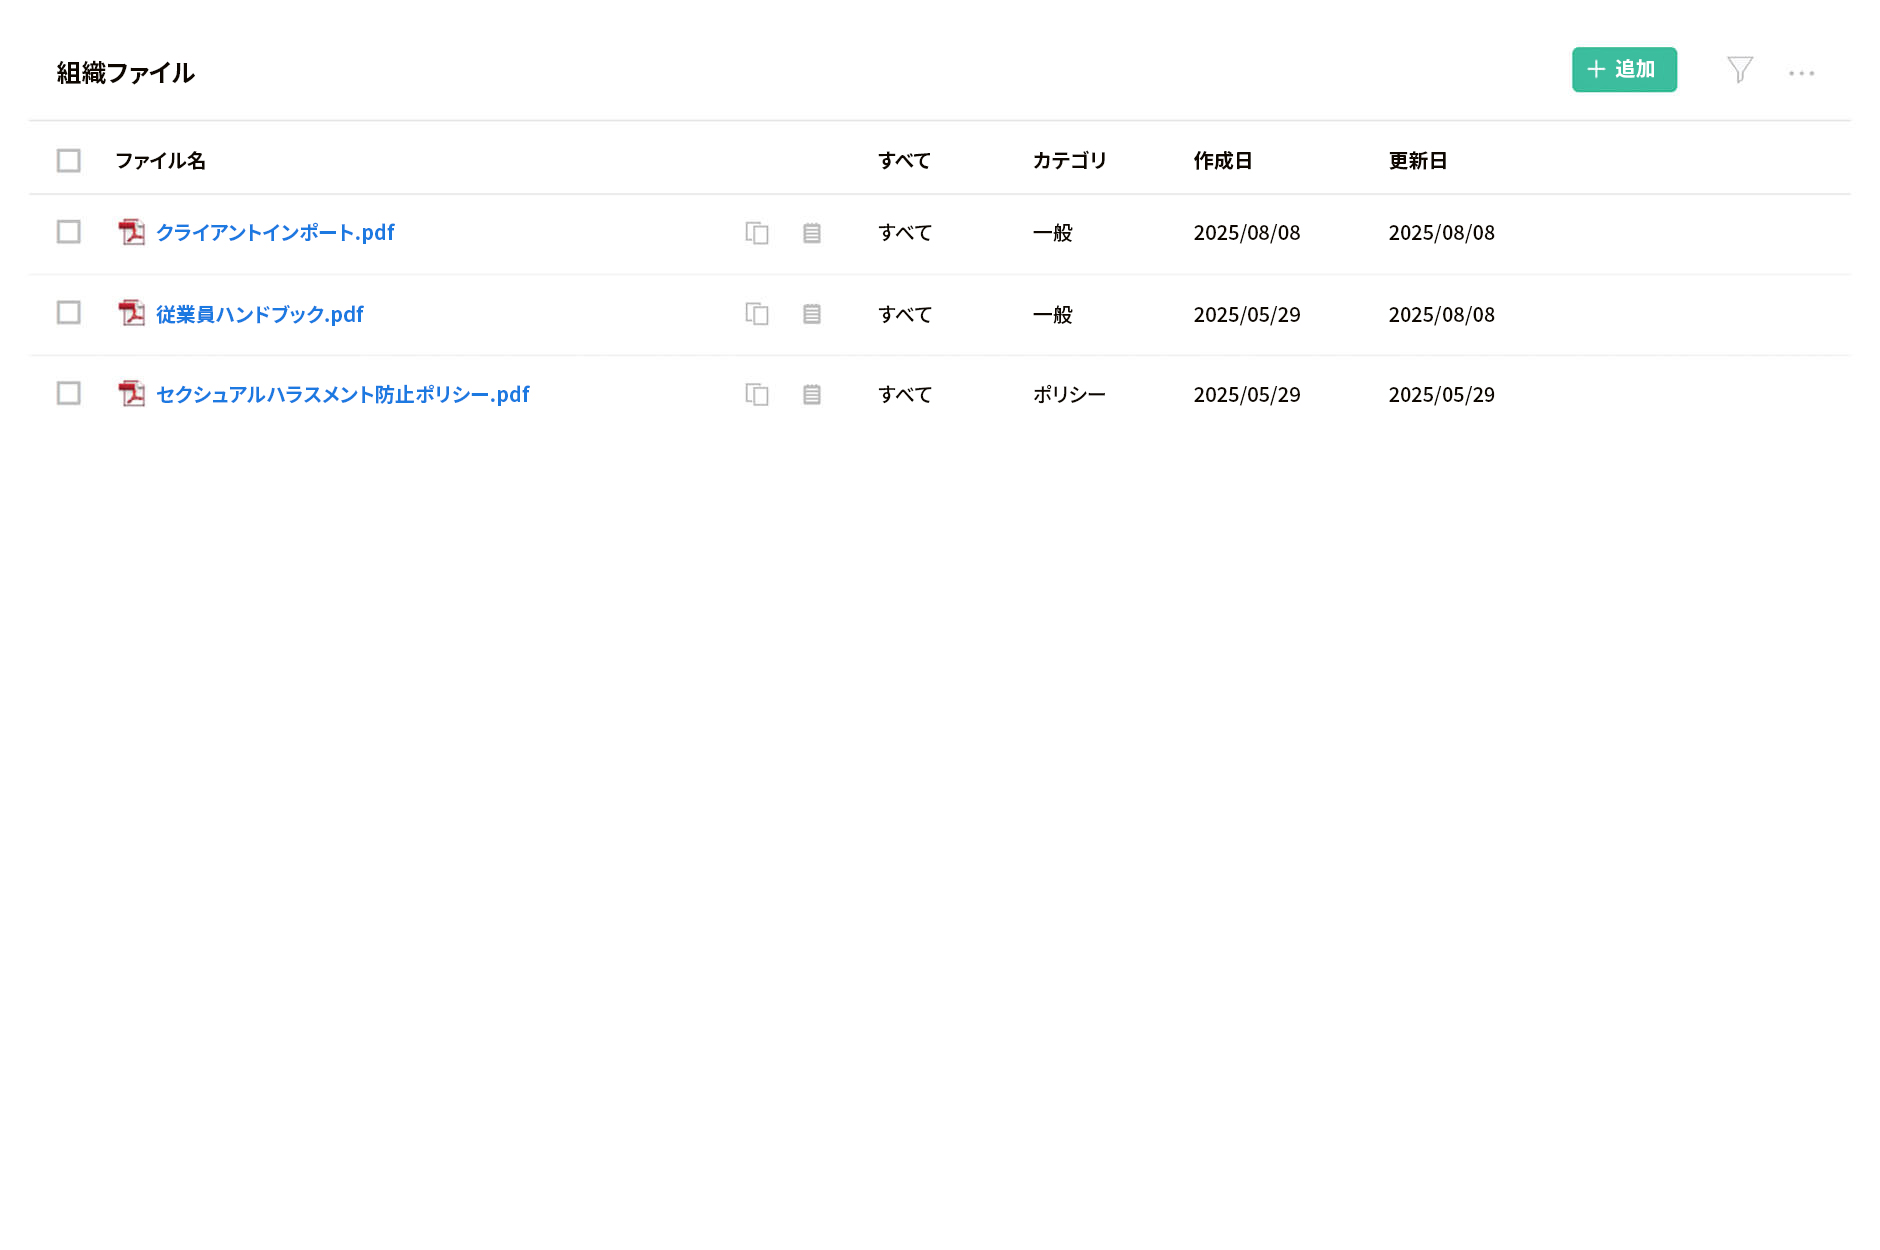Click the notes icon for 従業員ハンドブック.pdf

point(812,314)
